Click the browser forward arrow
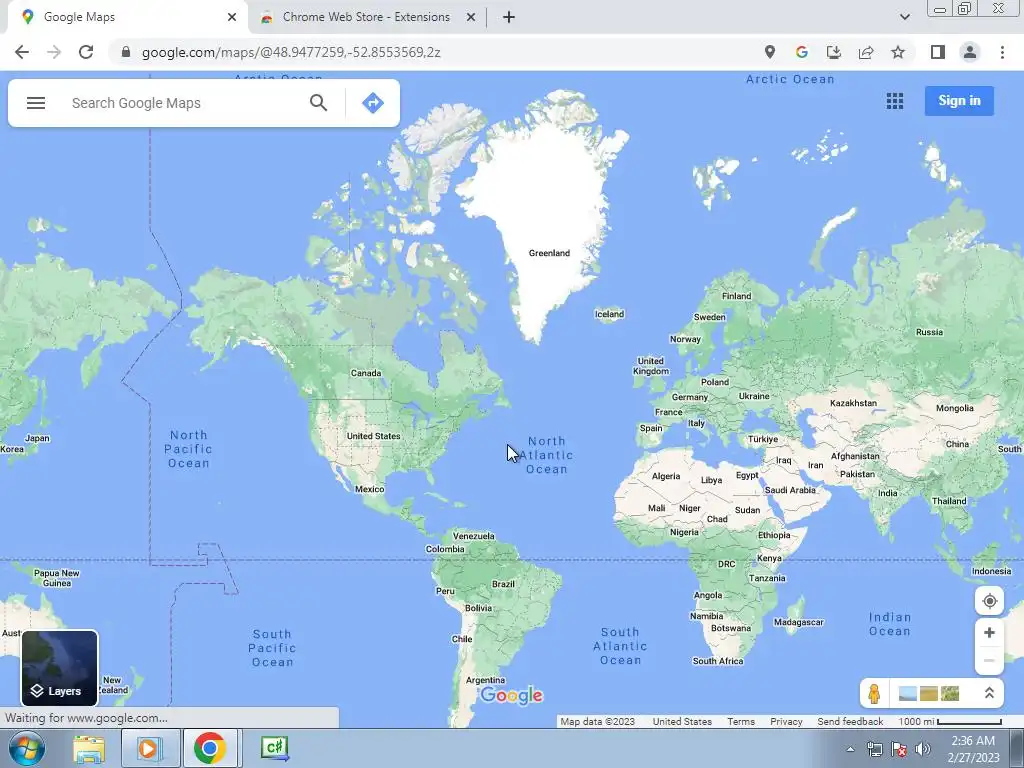This screenshot has height=768, width=1024. (54, 52)
